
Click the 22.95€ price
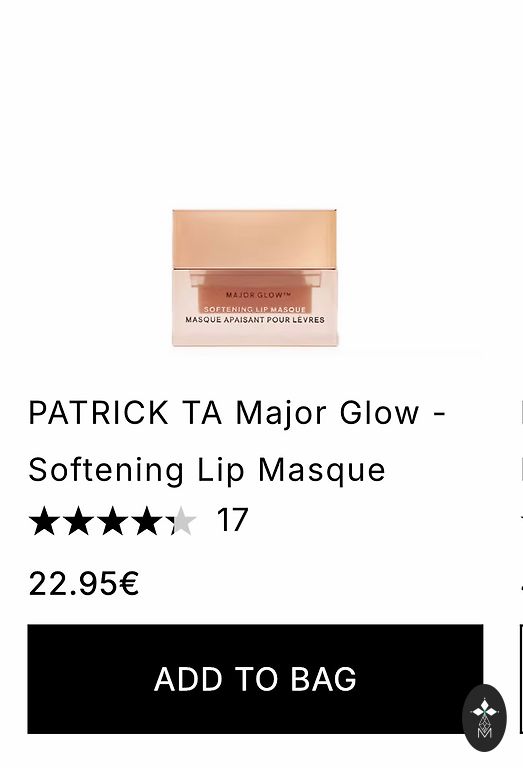pyautogui.click(x=84, y=584)
